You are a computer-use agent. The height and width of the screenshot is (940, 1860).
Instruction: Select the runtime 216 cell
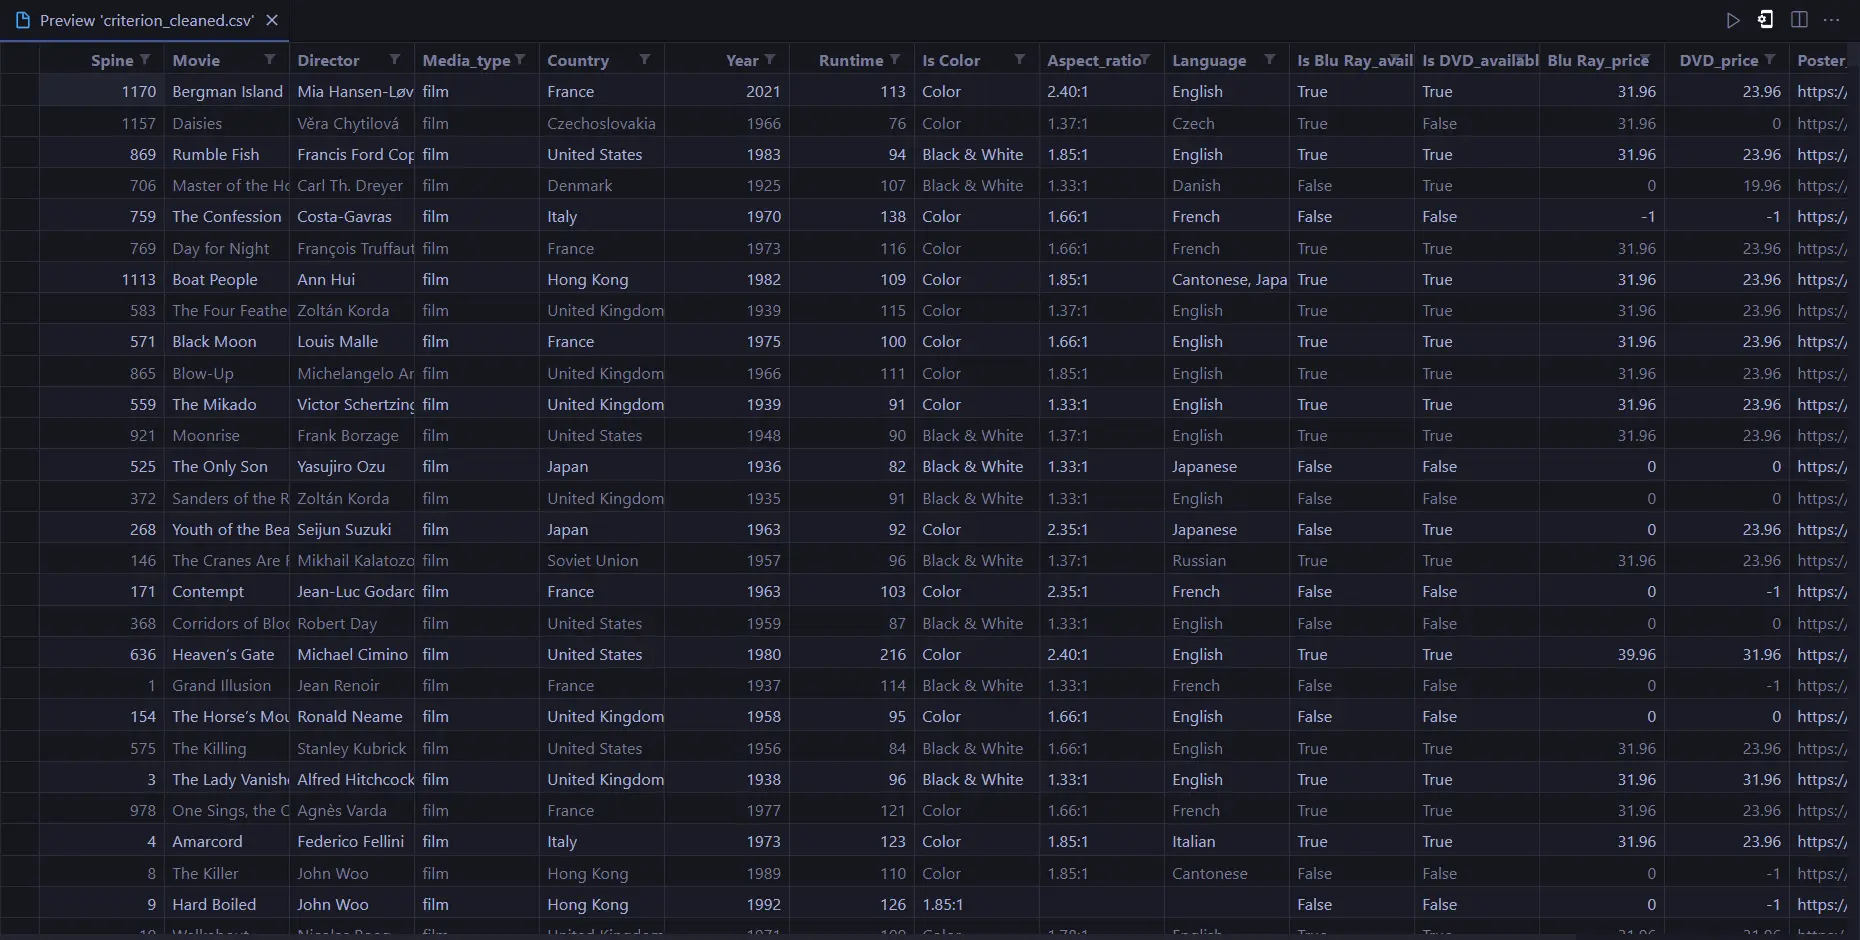coord(852,654)
